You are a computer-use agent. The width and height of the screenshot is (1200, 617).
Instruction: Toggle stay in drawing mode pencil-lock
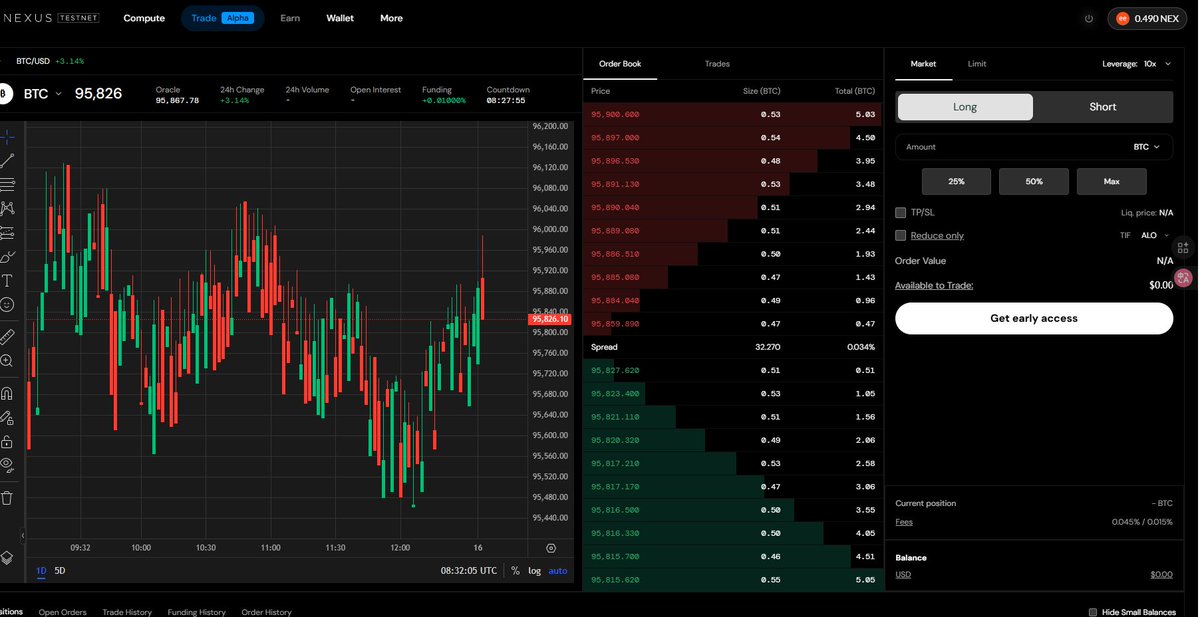7,417
